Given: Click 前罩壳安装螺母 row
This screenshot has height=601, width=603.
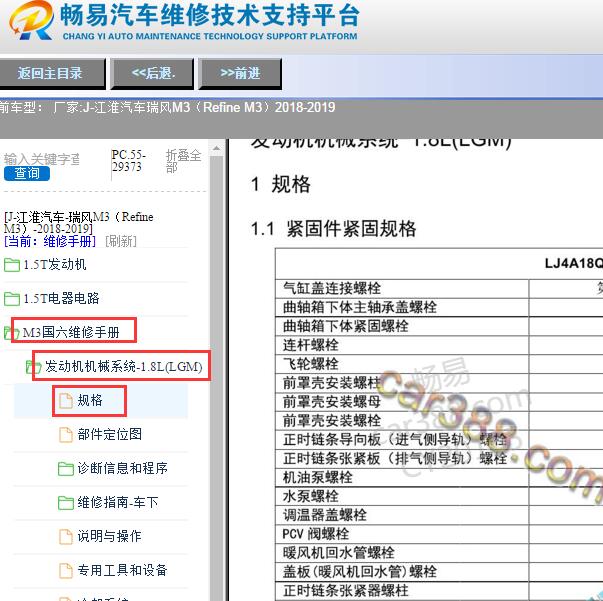Looking at the screenshot, I should (x=439, y=402).
